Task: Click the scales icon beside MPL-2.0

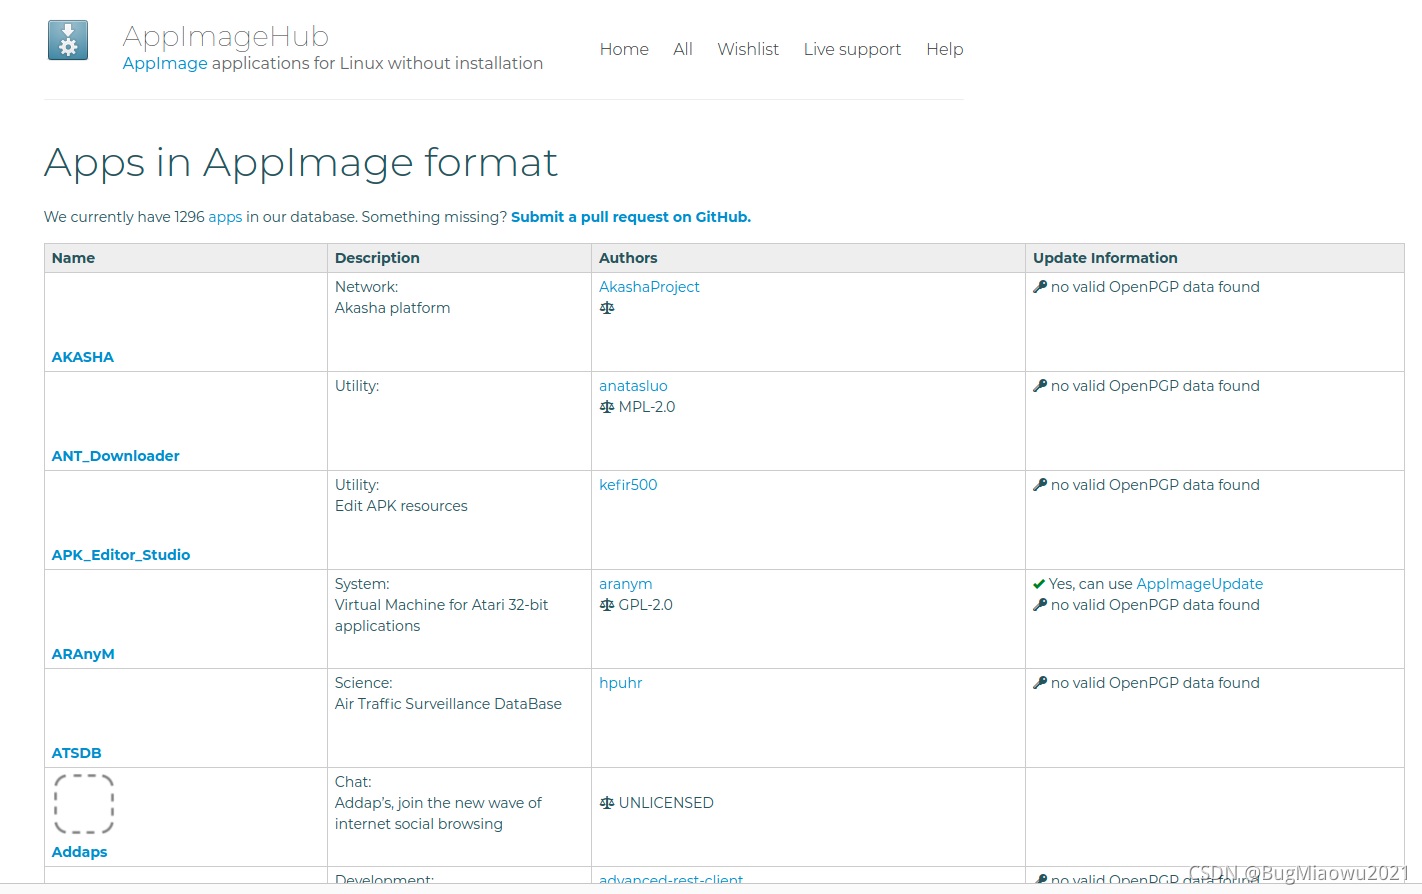Action: [x=606, y=406]
